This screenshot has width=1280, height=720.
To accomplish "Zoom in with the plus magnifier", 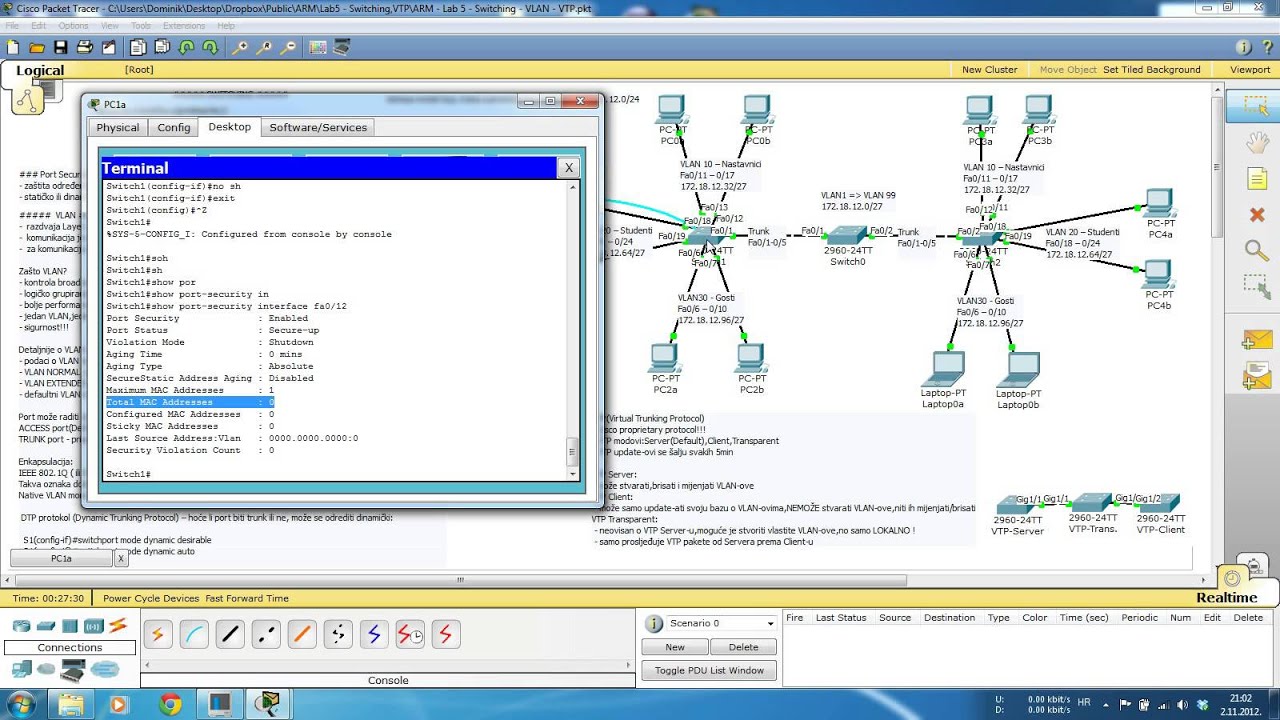I will (x=240, y=47).
